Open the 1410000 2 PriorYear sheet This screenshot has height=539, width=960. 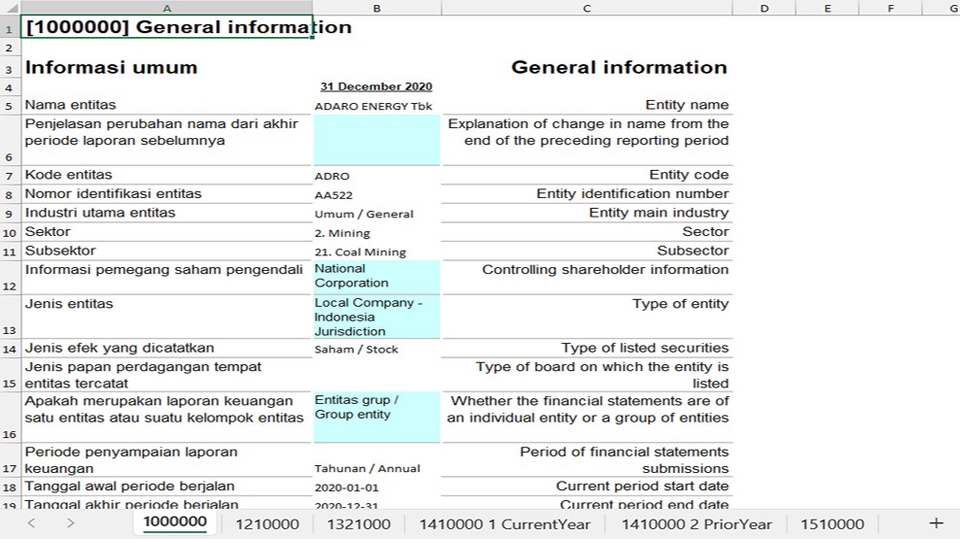coord(697,524)
